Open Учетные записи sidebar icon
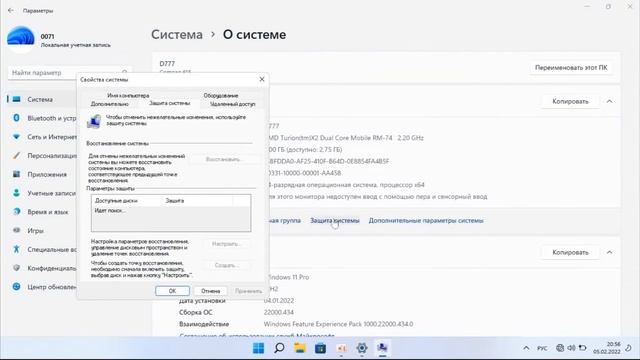640x360 pixels. pyautogui.click(x=16, y=193)
